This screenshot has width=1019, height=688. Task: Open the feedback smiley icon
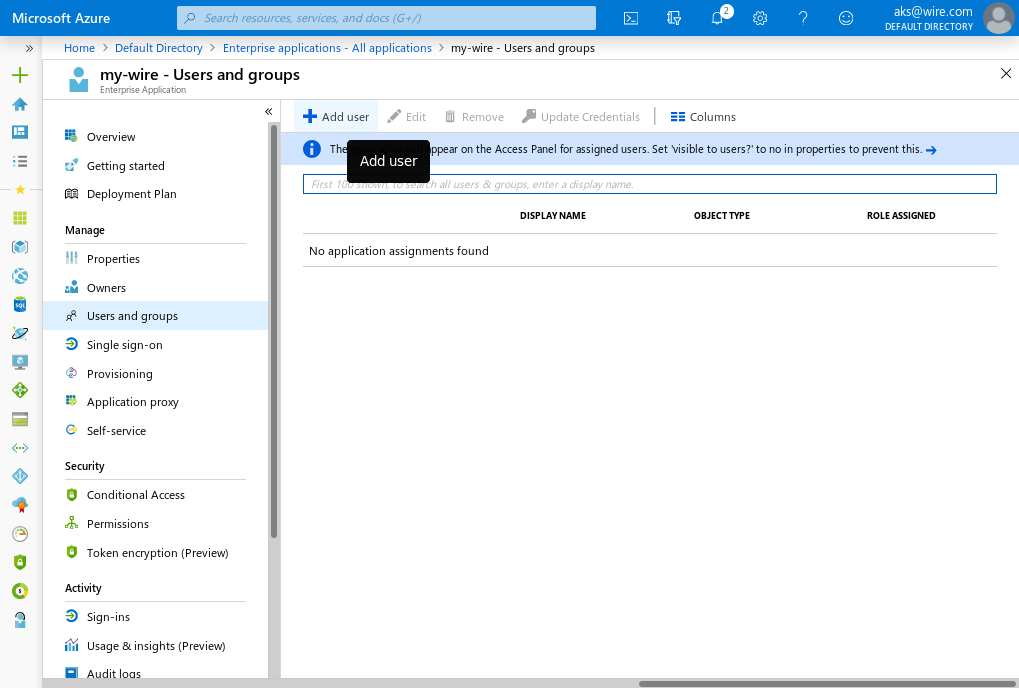[x=846, y=18]
